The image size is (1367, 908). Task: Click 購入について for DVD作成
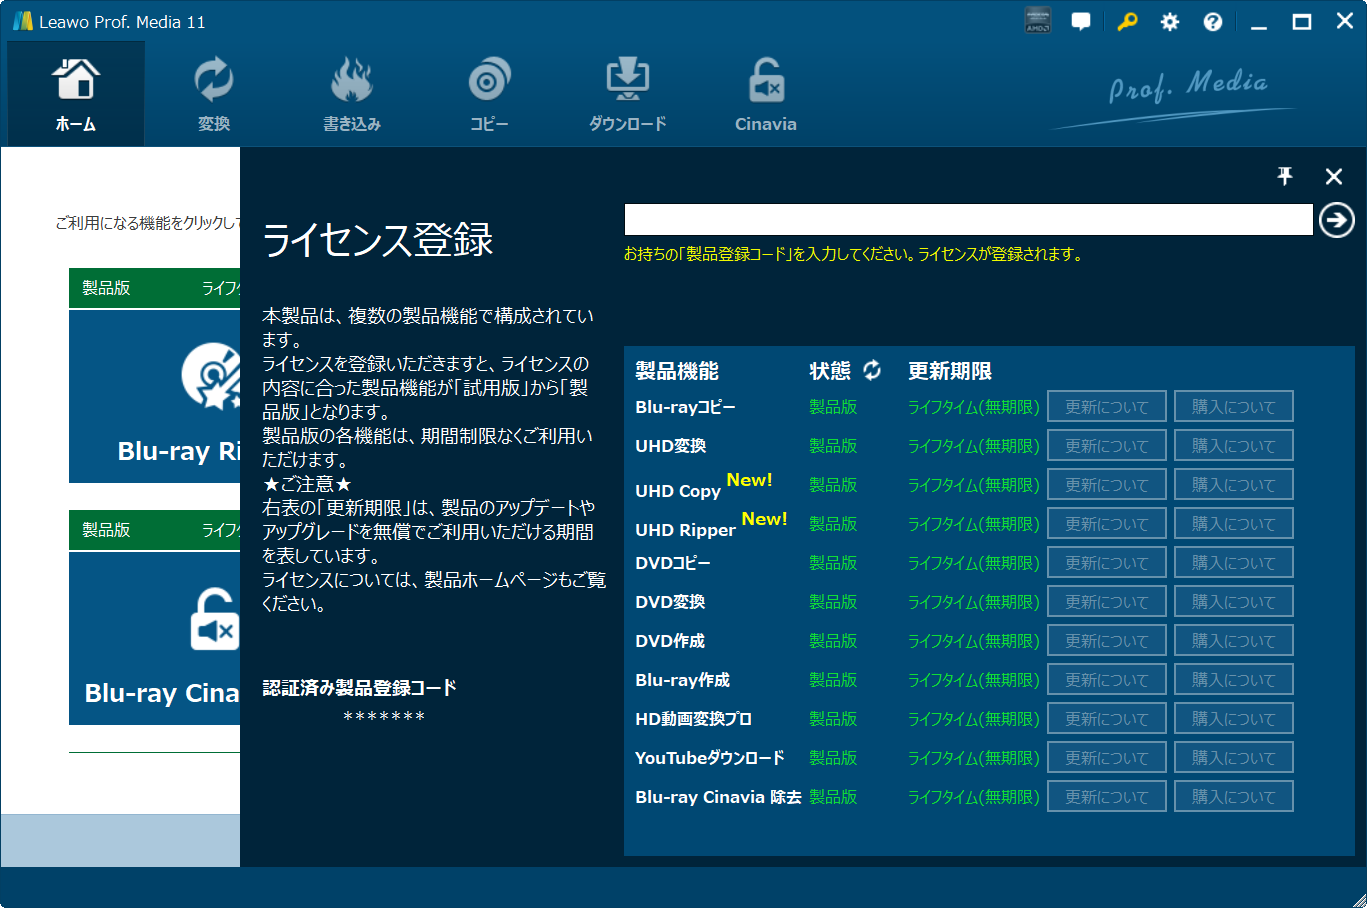coord(1233,641)
